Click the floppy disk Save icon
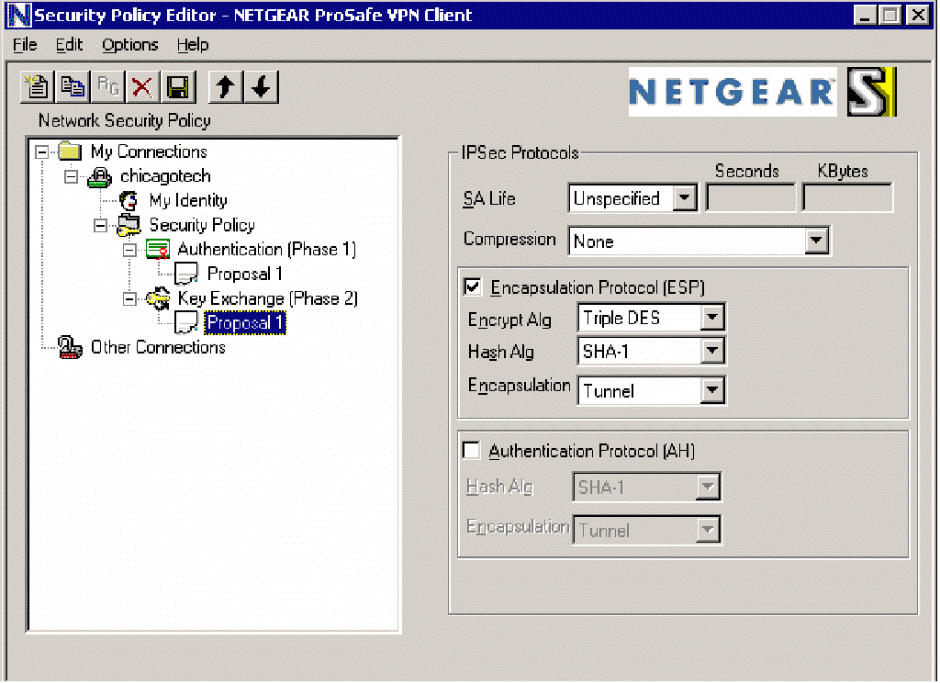Image resolution: width=940 pixels, height=683 pixels. [x=178, y=88]
